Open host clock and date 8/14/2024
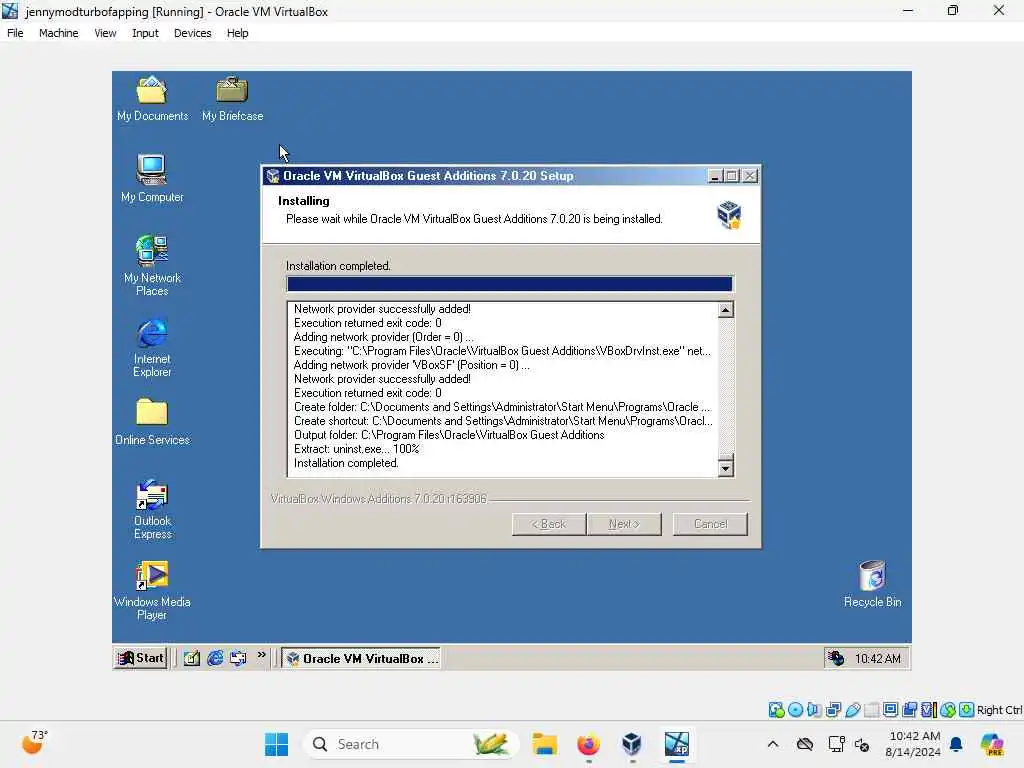 click(x=914, y=744)
